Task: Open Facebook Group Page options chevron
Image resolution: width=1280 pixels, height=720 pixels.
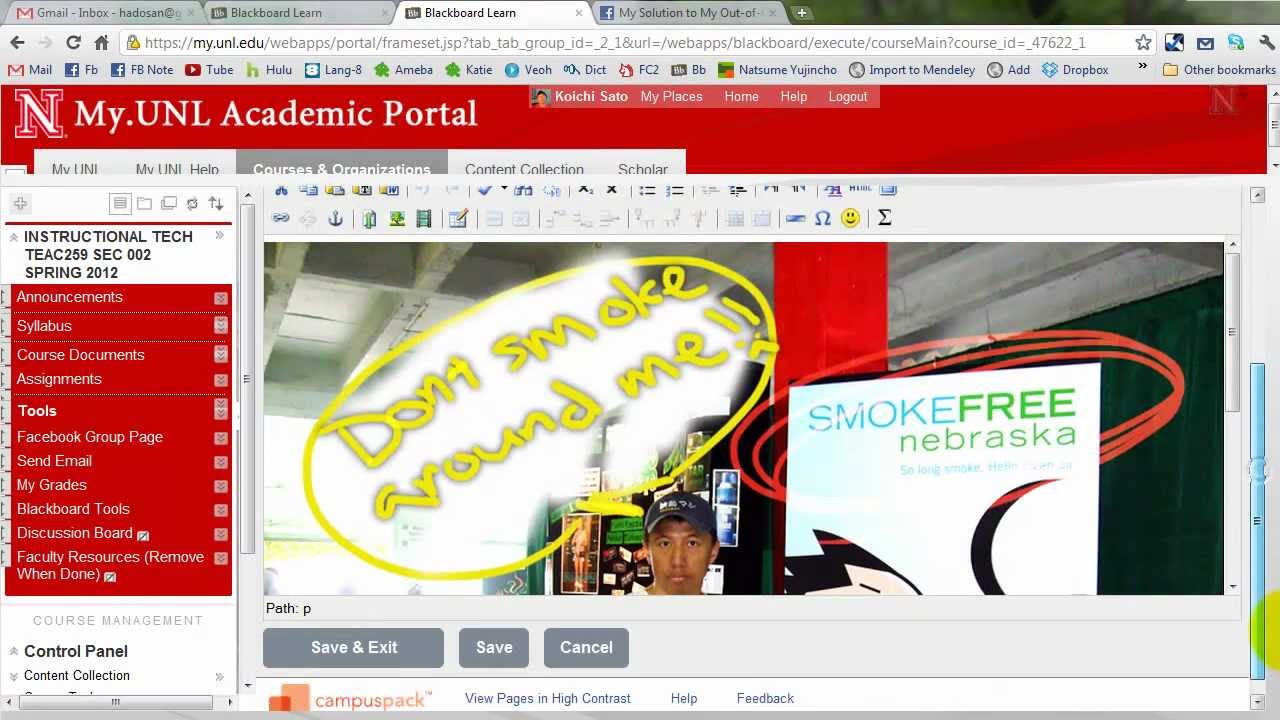Action: [x=220, y=438]
